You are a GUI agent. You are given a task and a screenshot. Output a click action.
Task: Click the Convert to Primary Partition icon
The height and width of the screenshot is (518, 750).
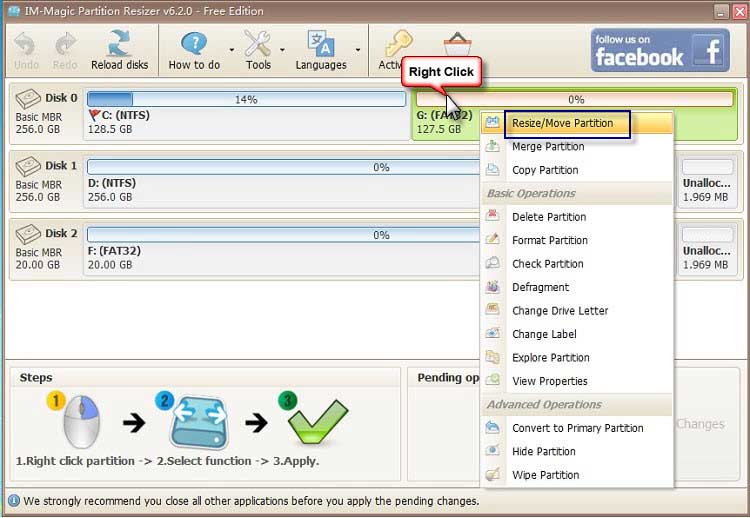pyautogui.click(x=492, y=427)
